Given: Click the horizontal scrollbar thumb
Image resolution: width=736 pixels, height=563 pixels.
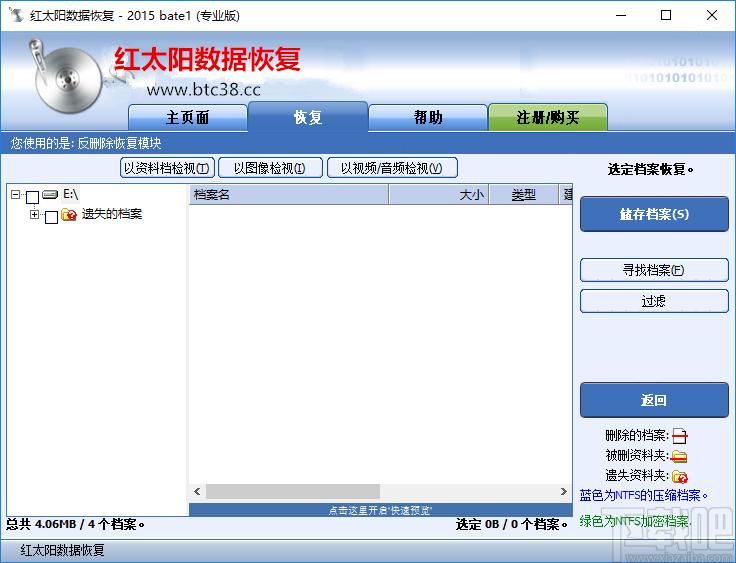Looking at the screenshot, I should coord(293,492).
